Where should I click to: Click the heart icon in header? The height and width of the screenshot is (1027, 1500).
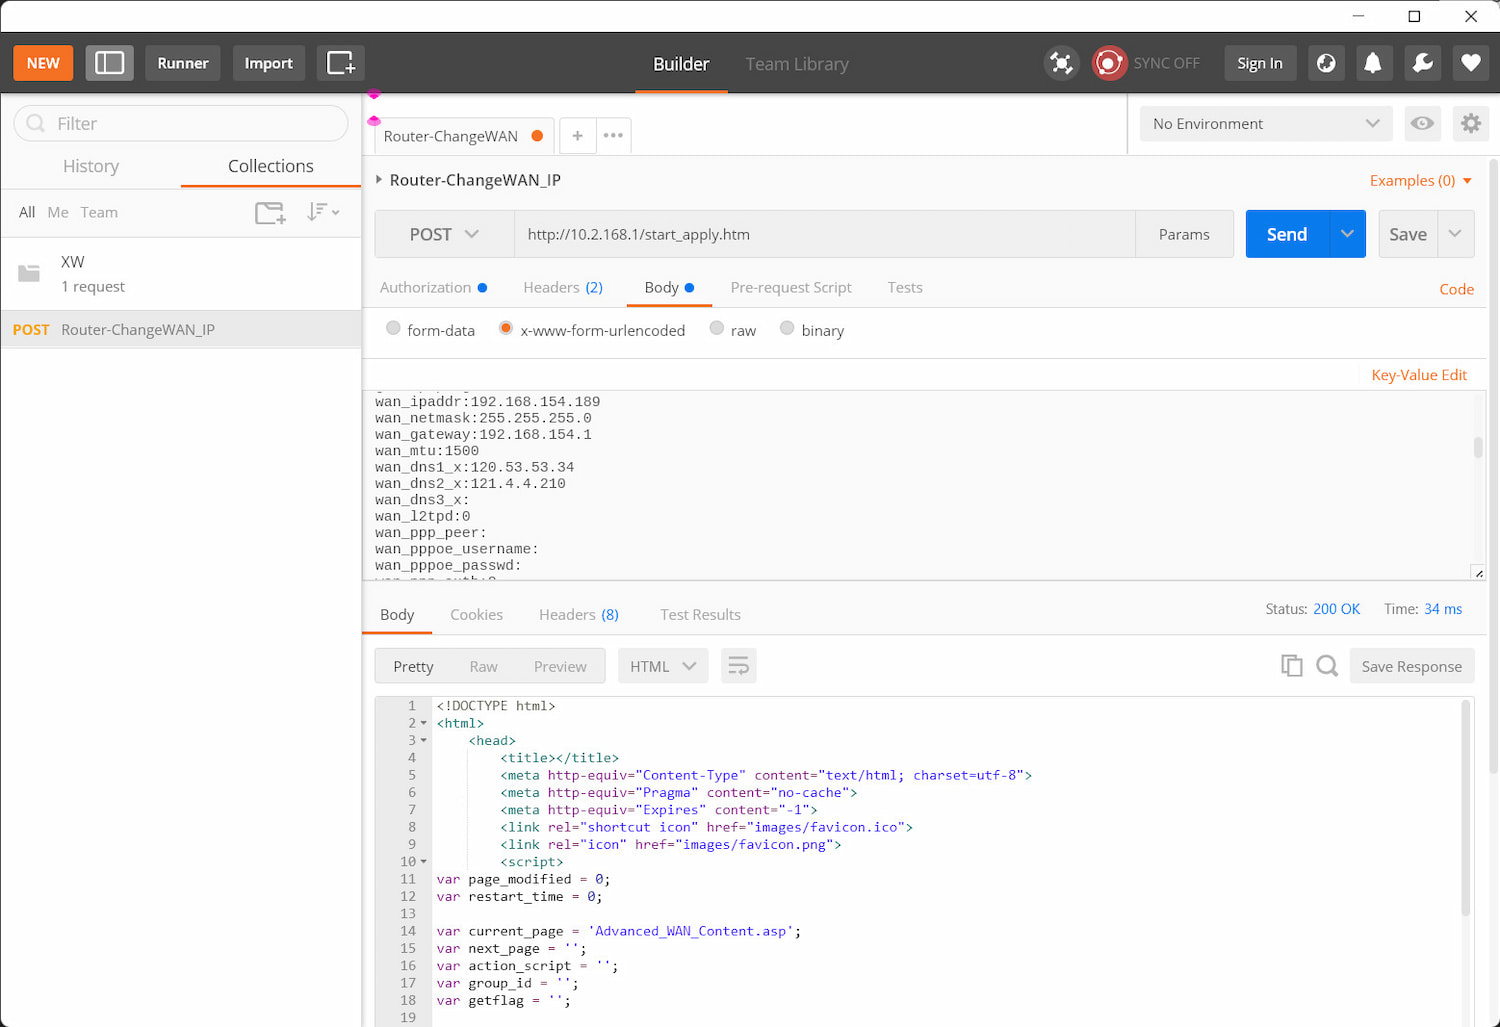[1470, 63]
